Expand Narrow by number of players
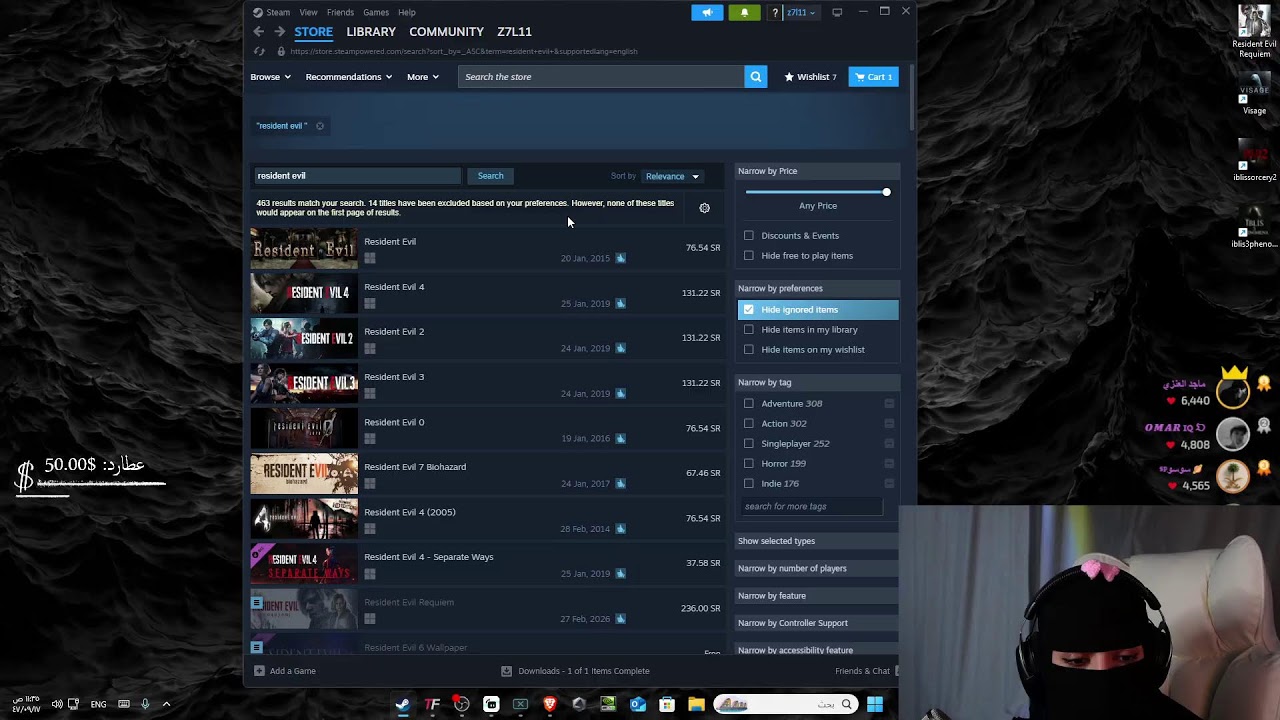Screen dimensions: 1280x720 coord(817,568)
